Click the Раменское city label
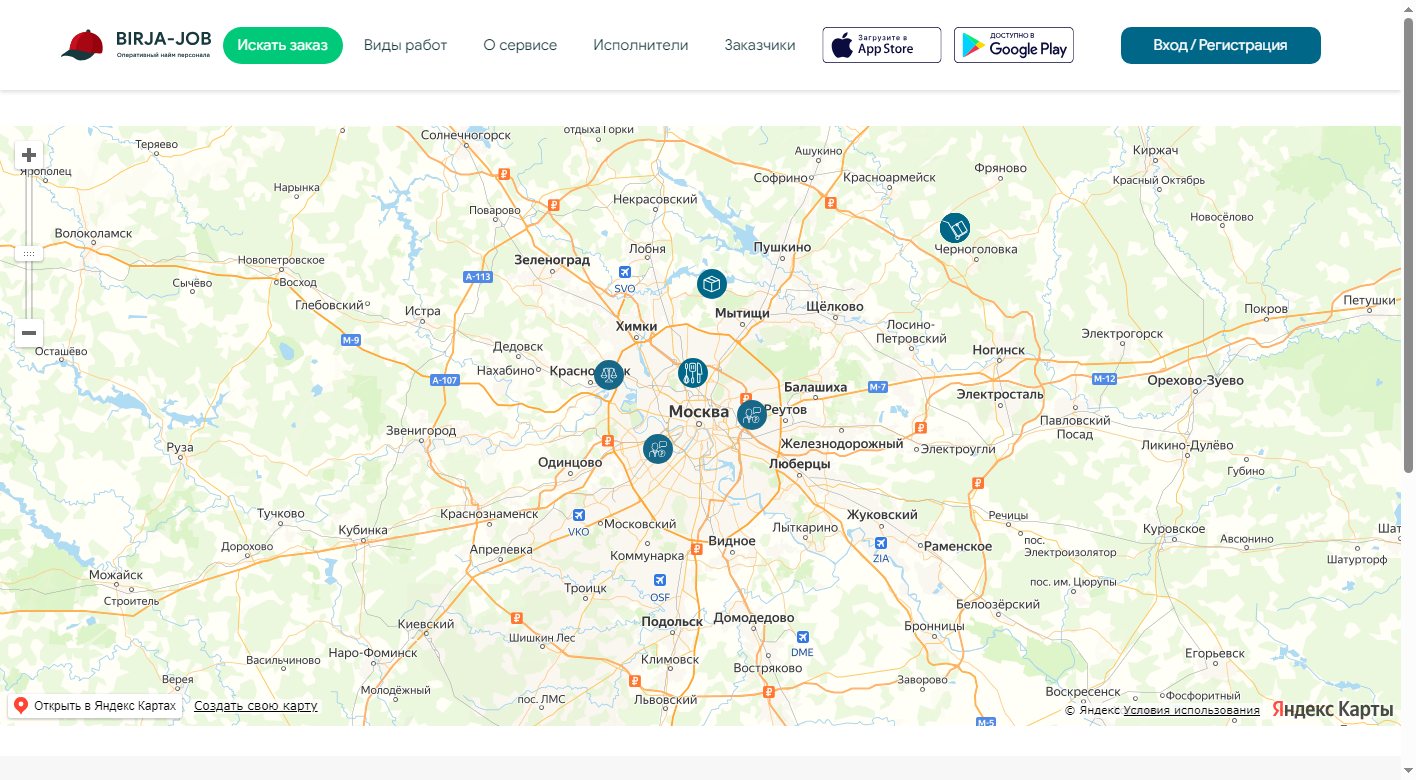This screenshot has height=780, width=1416. [958, 546]
